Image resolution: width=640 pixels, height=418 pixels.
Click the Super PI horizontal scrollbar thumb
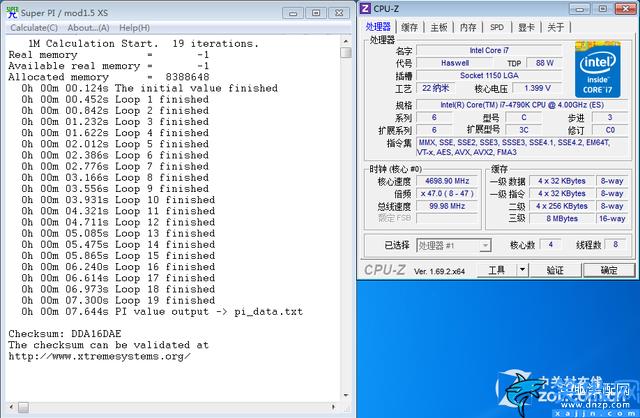coord(24,407)
